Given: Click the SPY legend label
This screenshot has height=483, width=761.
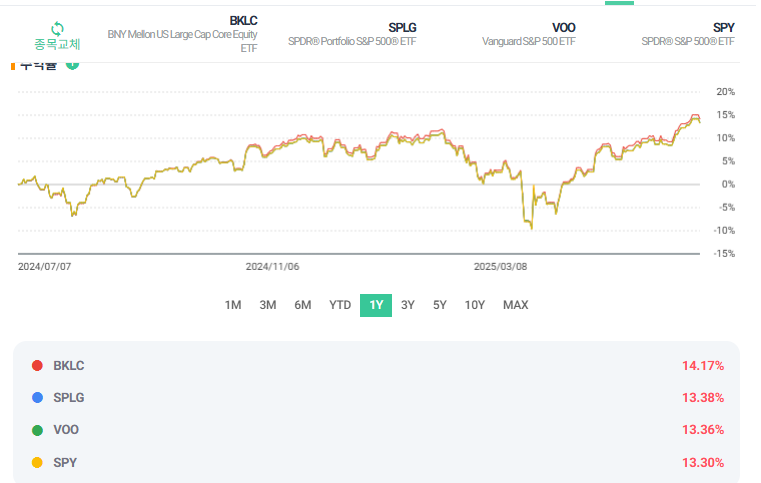Looking at the screenshot, I should [x=65, y=463].
